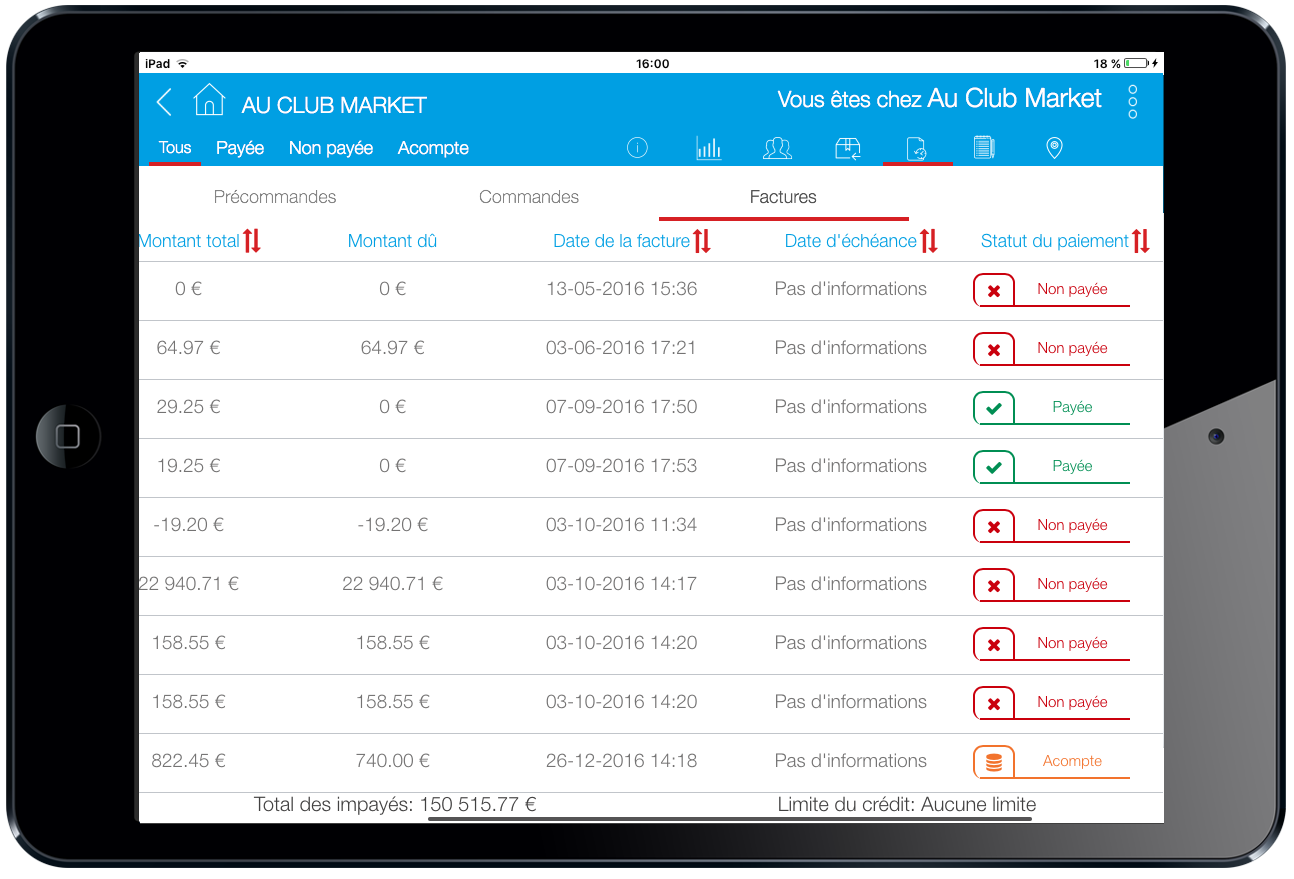
Task: Click the red X icon on the 13-05-2016 invoice
Action: click(994, 291)
